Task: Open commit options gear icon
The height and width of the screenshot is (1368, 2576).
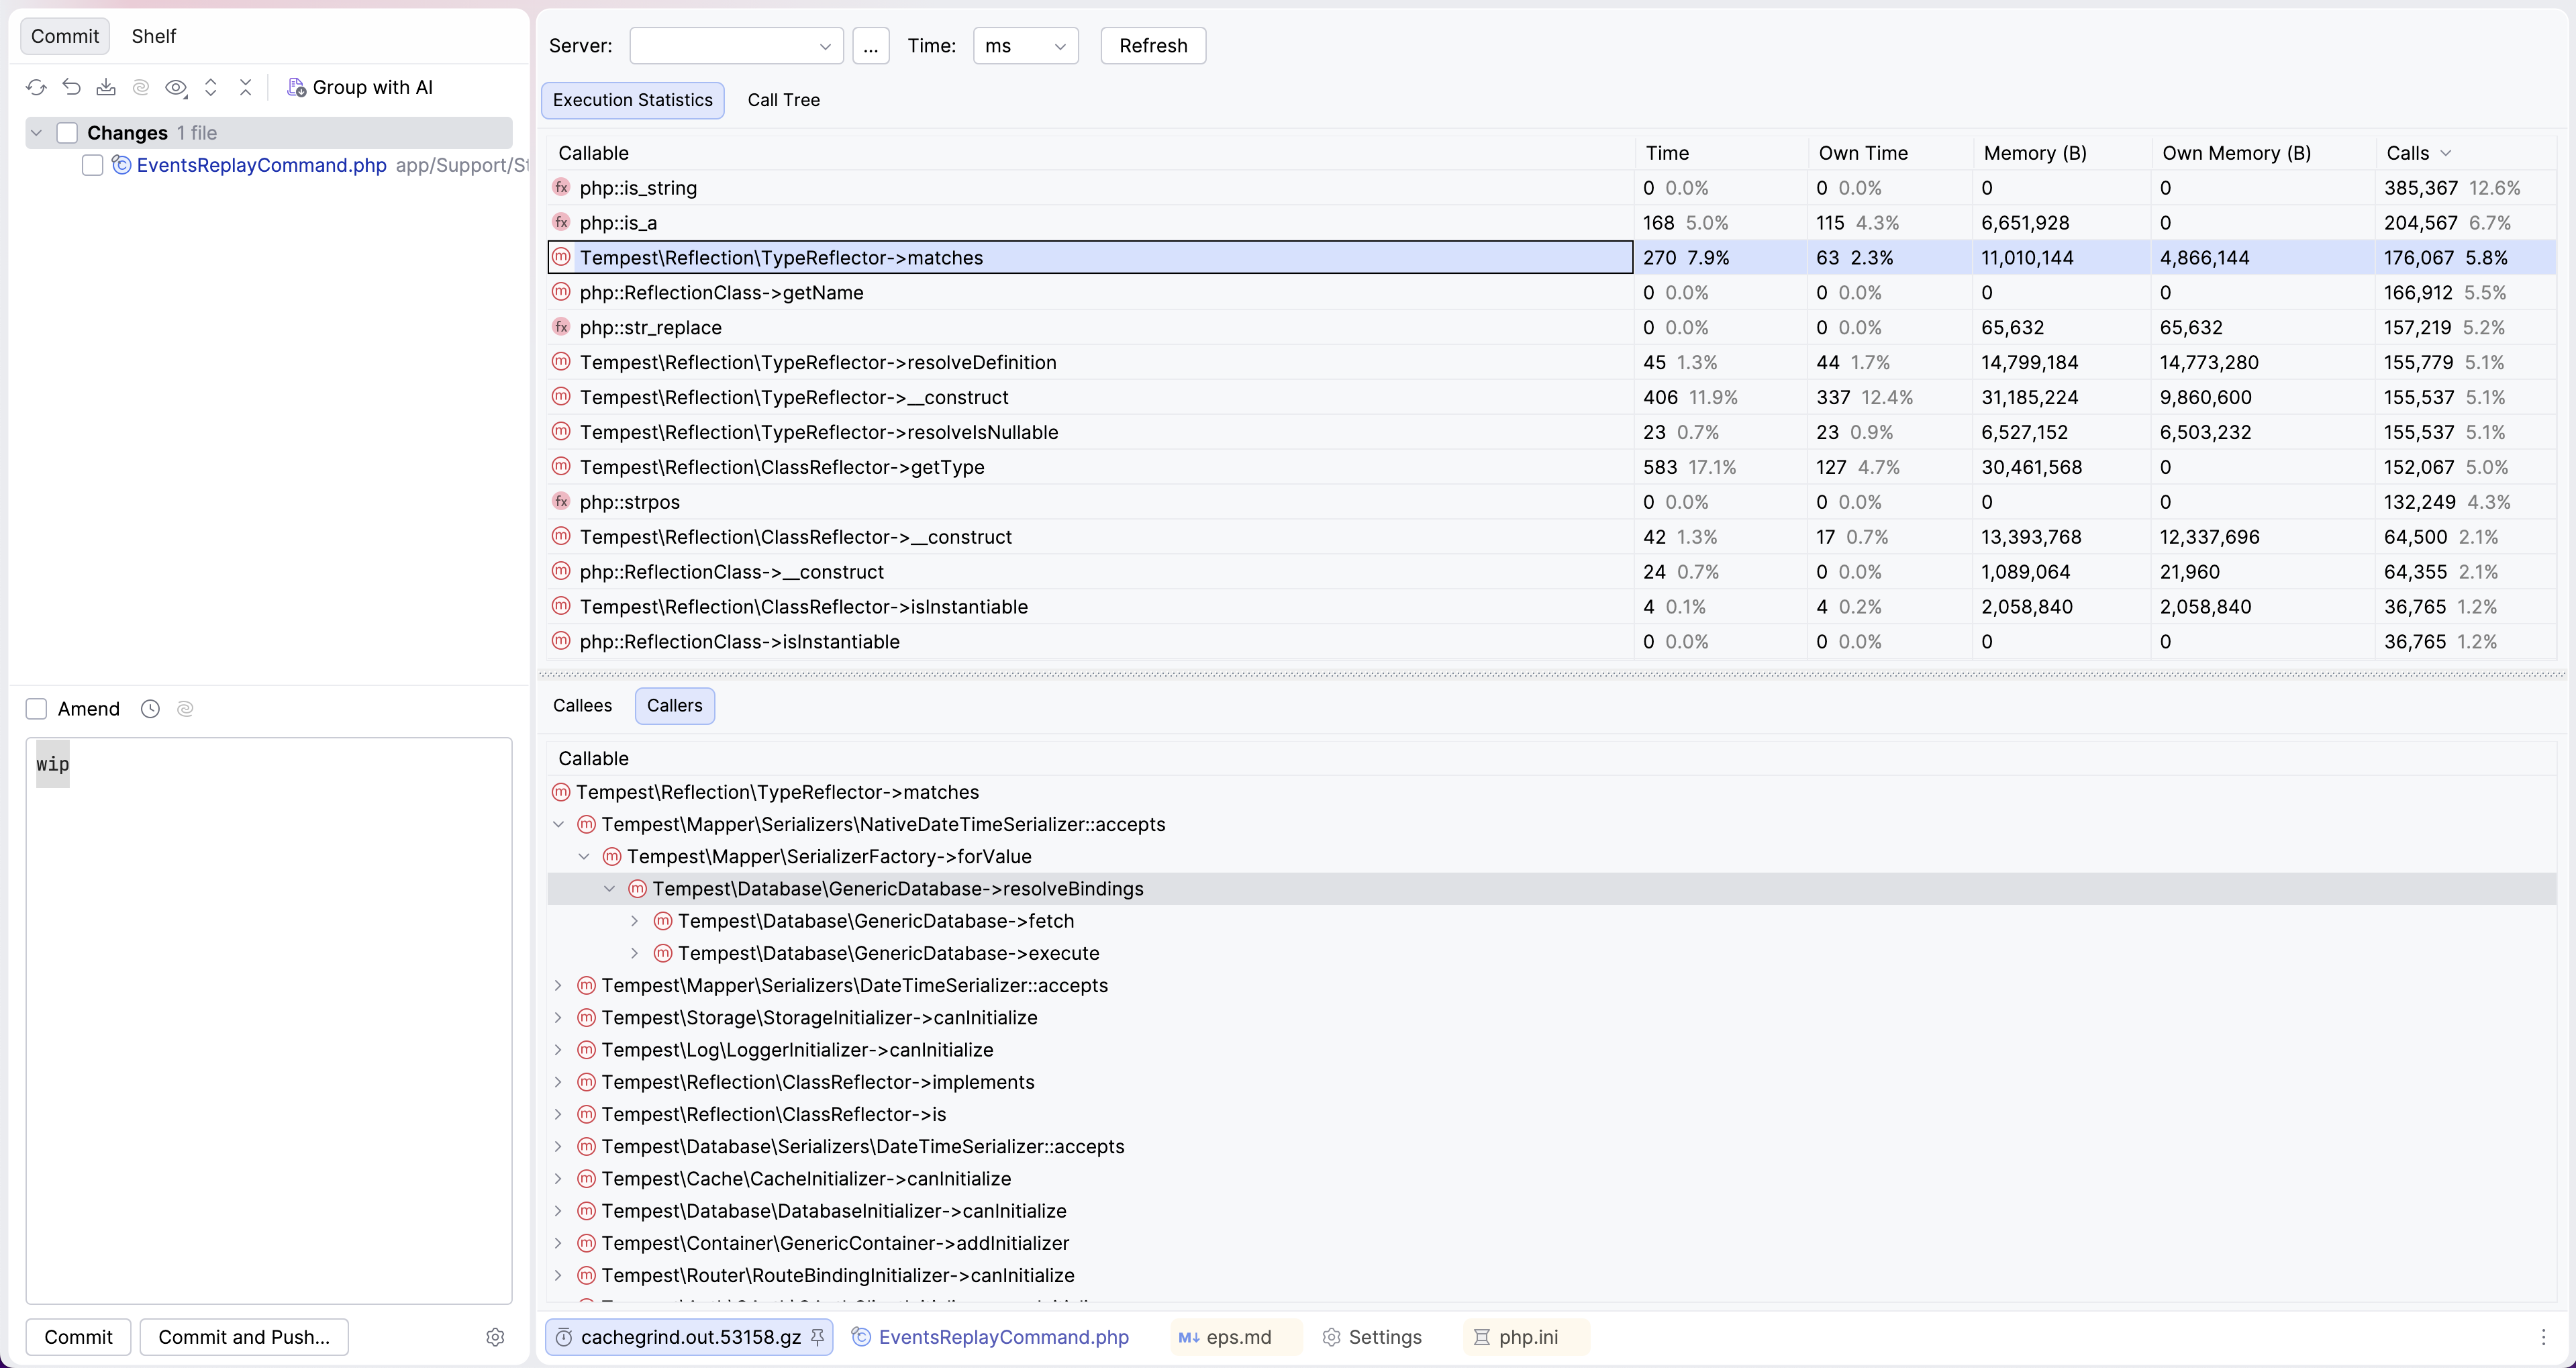Action: [495, 1337]
